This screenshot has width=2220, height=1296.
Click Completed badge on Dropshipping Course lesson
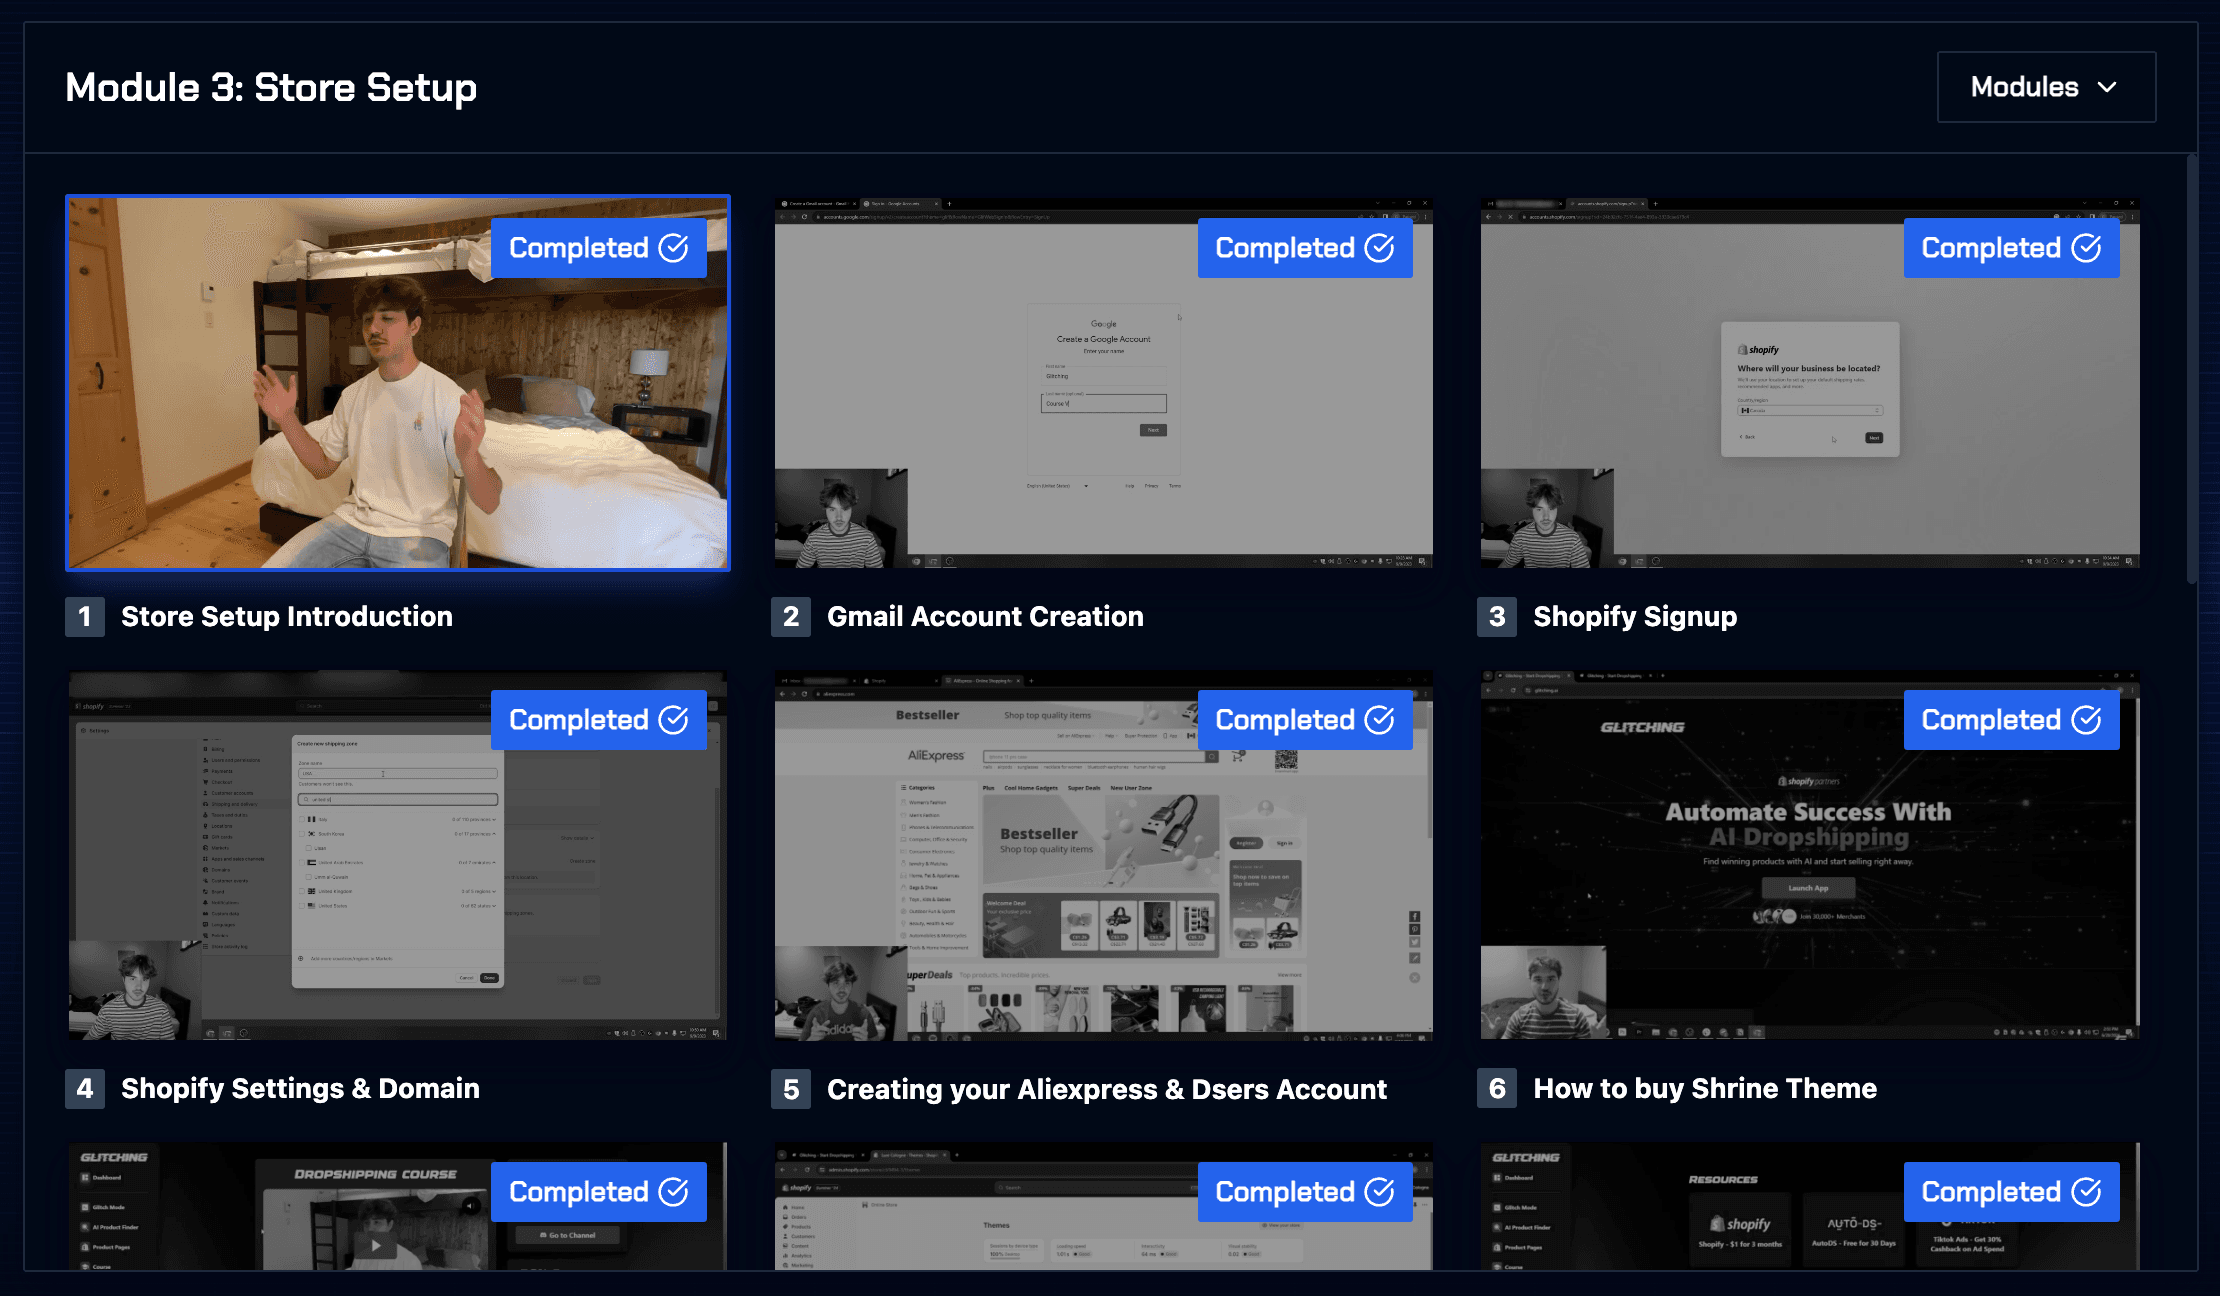tap(599, 1192)
